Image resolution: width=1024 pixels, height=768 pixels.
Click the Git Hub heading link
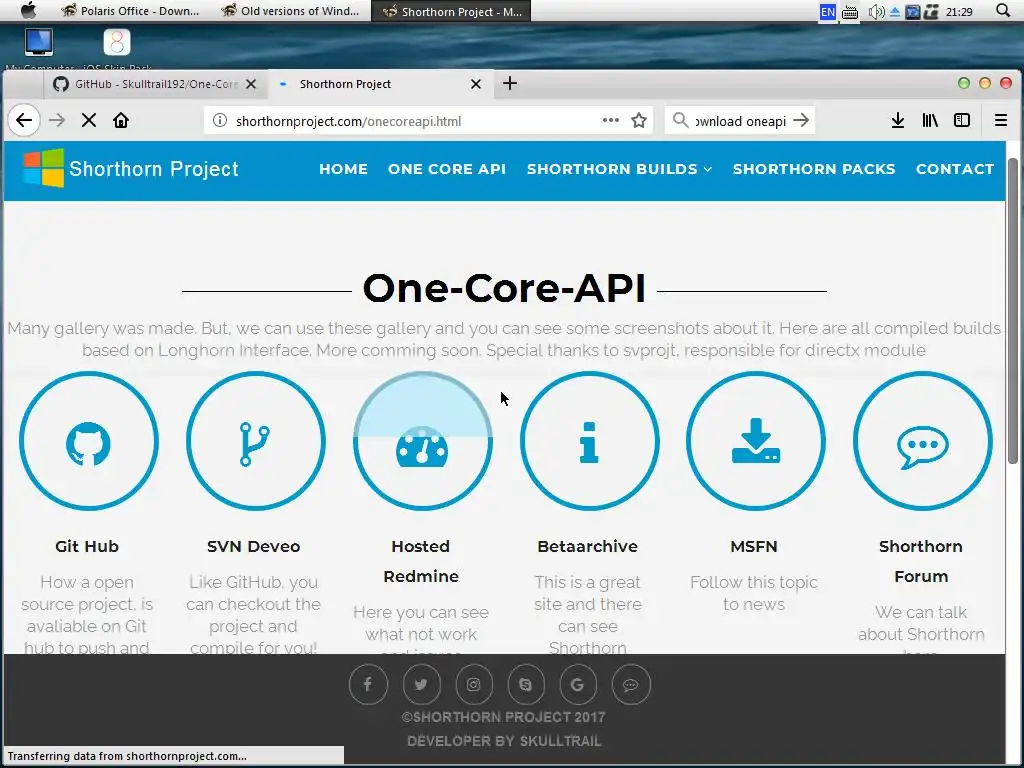(x=87, y=546)
